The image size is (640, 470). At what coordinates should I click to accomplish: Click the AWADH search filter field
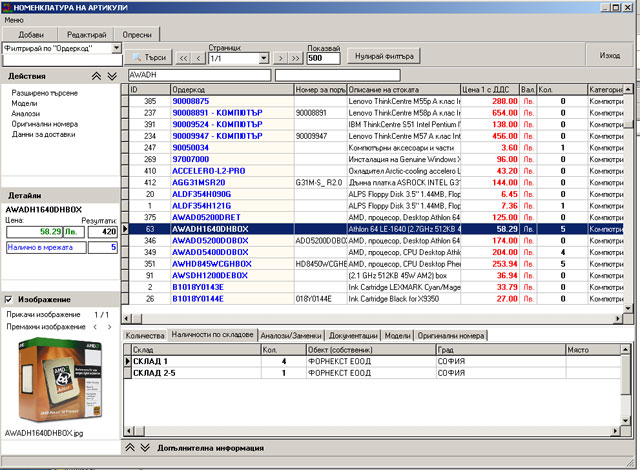(x=200, y=75)
